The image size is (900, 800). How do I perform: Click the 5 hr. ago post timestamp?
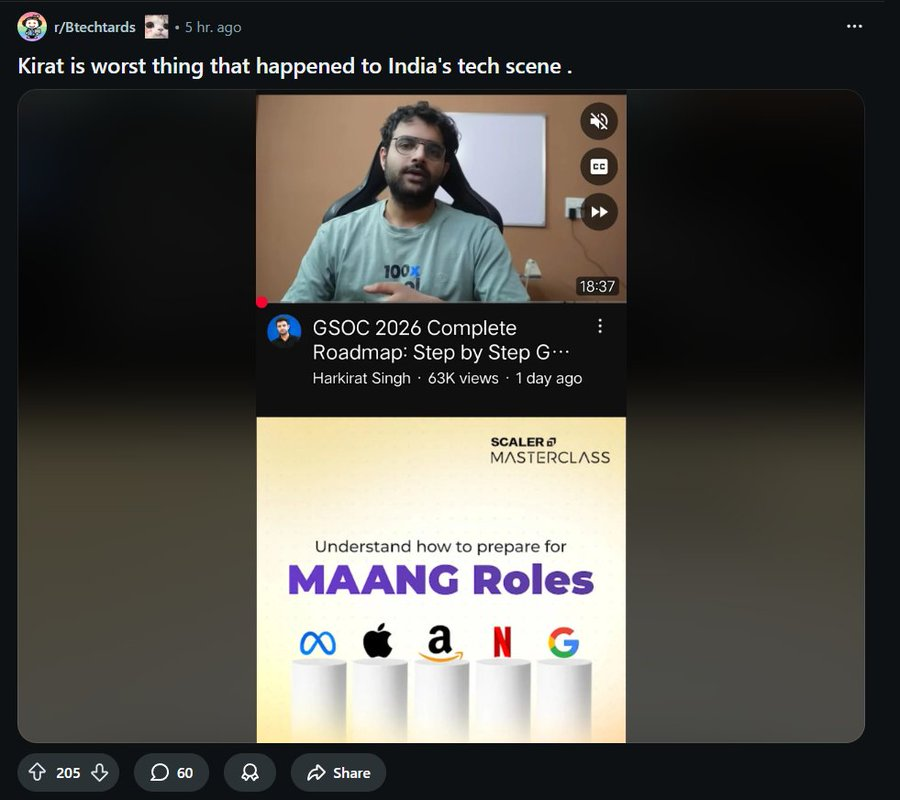[x=213, y=27]
